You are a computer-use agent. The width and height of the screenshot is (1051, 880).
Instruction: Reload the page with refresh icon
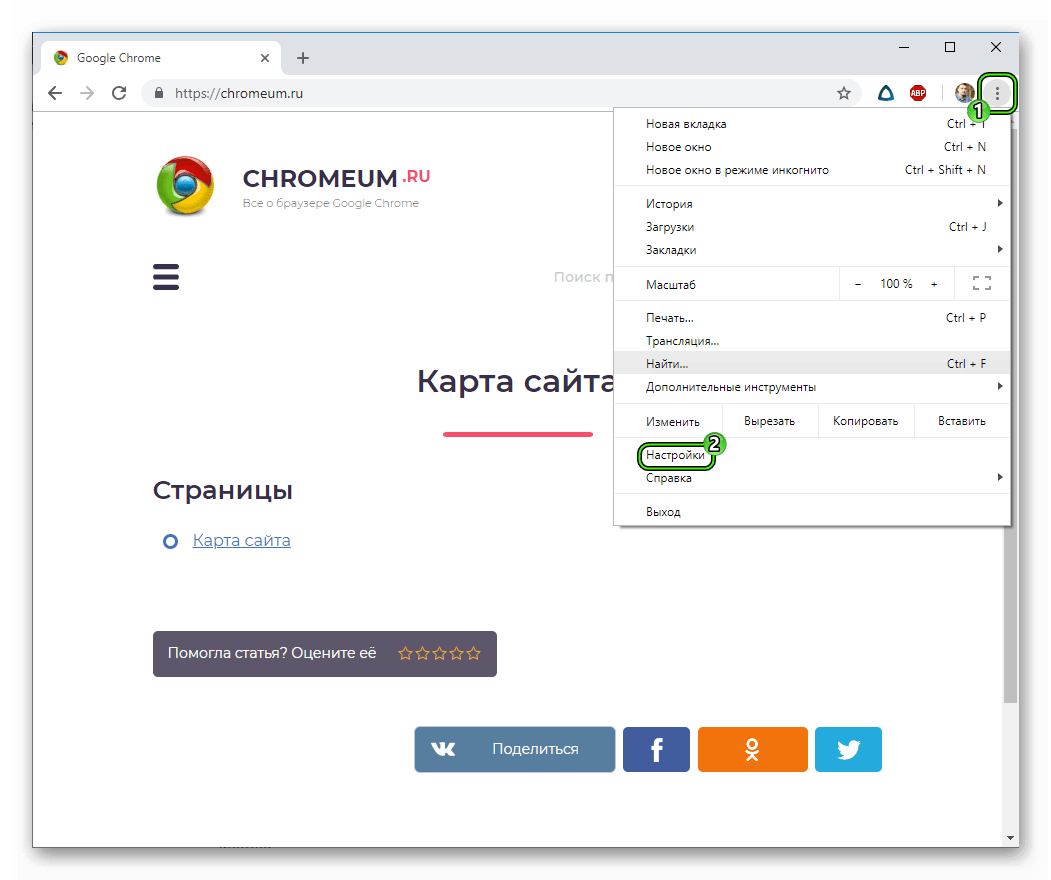[119, 93]
